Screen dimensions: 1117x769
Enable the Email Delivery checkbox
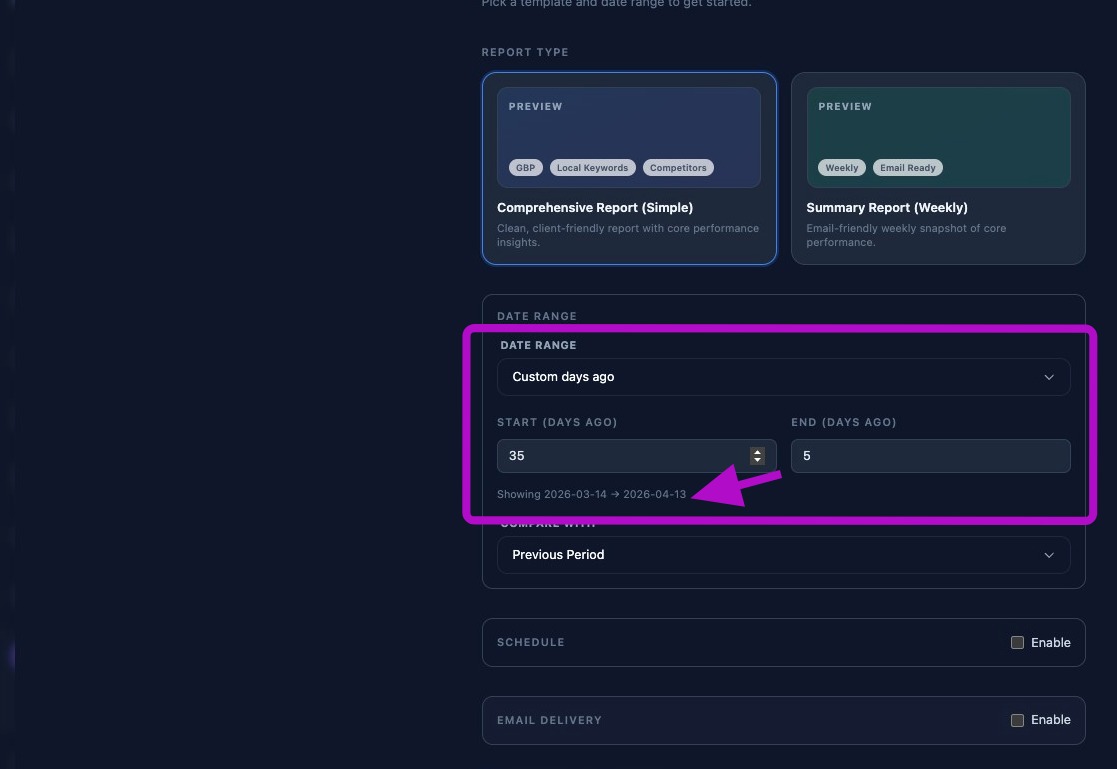(1017, 721)
